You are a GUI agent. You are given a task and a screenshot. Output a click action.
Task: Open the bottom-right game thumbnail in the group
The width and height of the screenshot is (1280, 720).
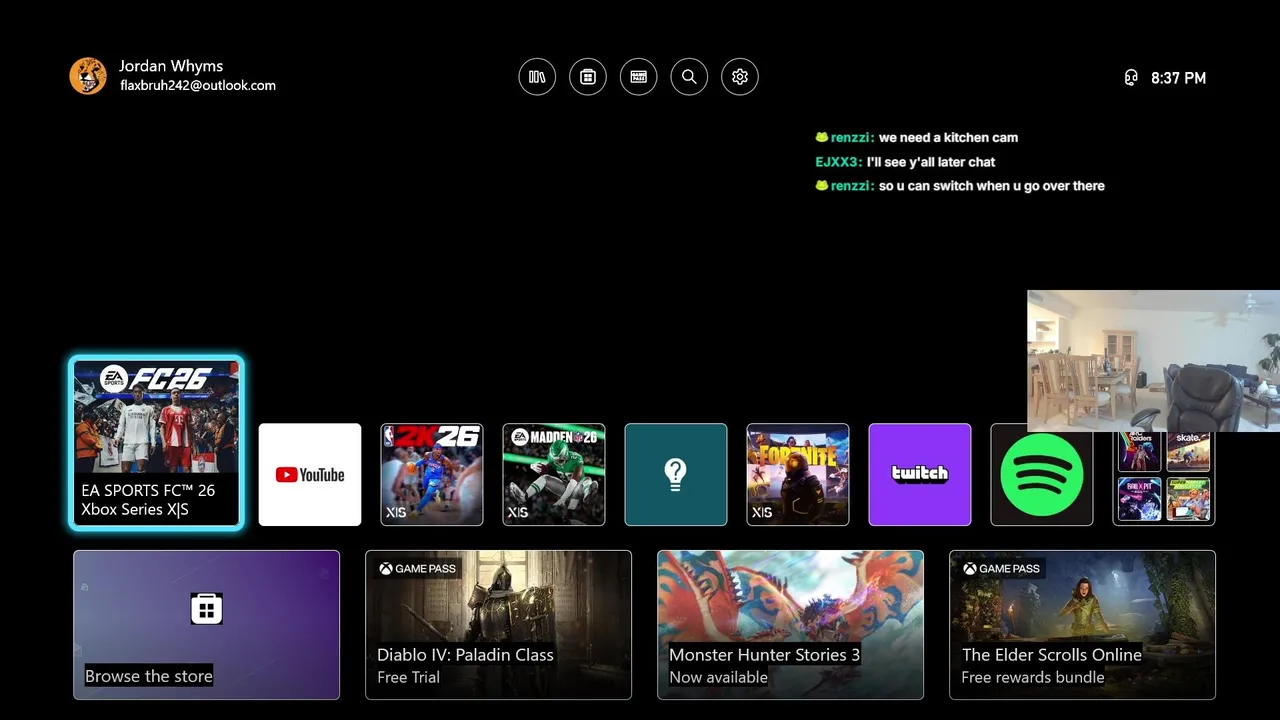pyautogui.click(x=1188, y=498)
